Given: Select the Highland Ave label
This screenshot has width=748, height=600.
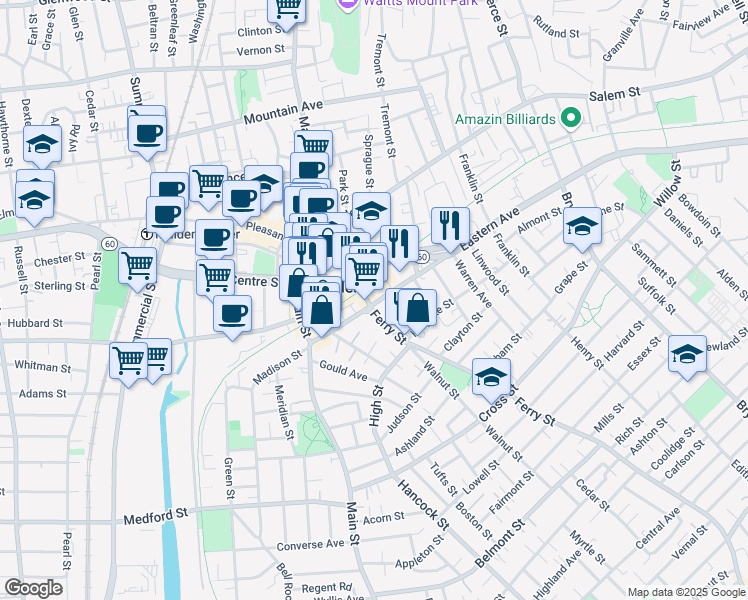Looking at the screenshot, I should coord(559,574).
